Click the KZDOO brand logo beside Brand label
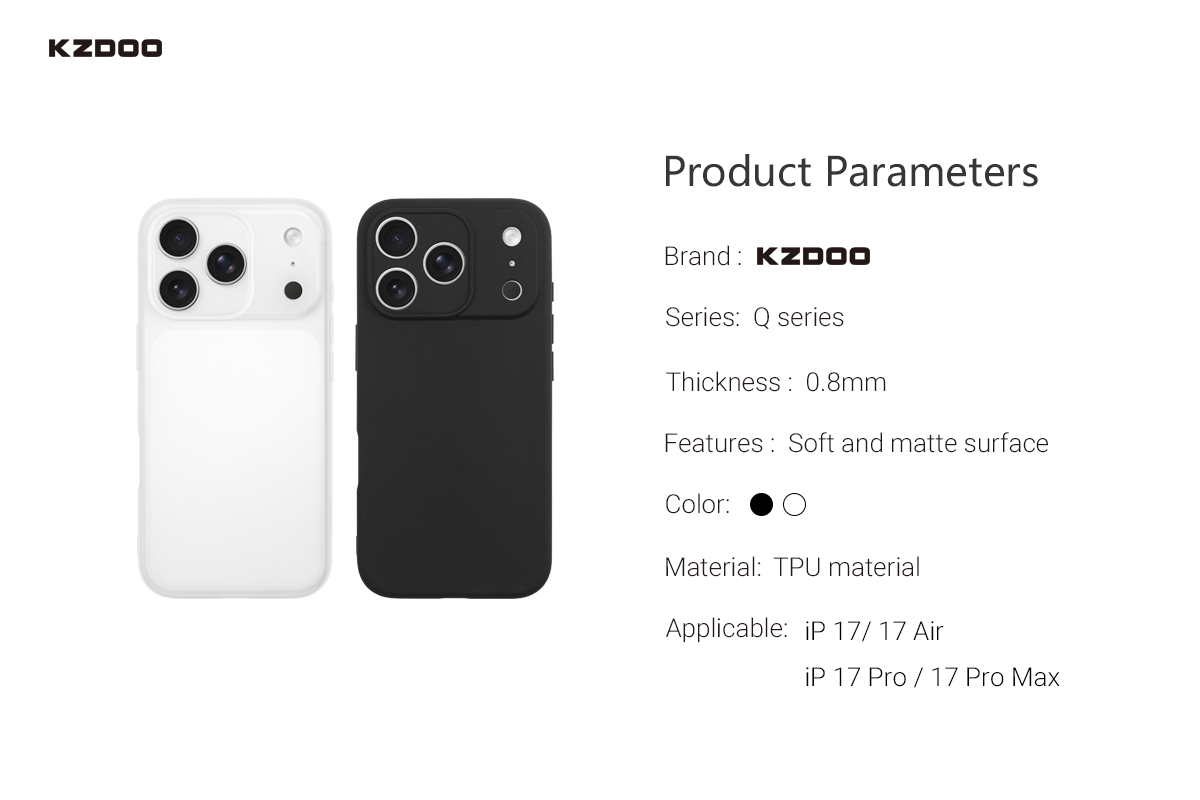This screenshot has height=800, width=1200. coord(812,256)
